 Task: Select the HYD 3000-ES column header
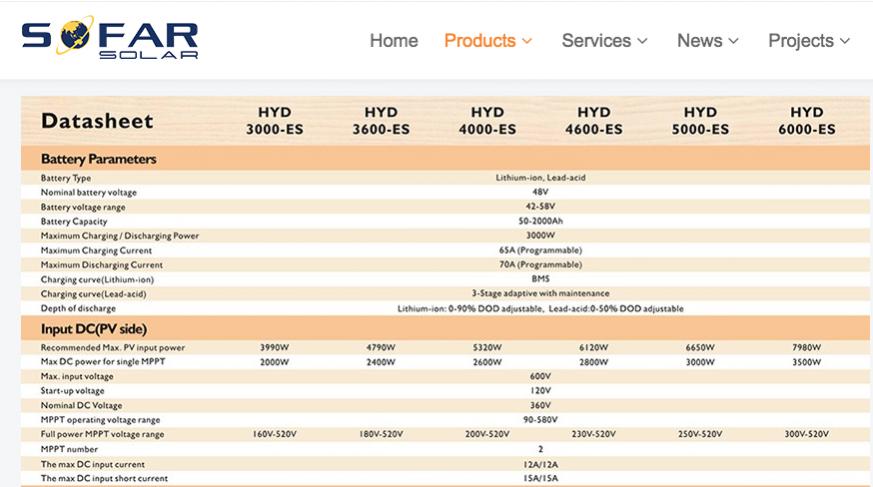pos(274,121)
